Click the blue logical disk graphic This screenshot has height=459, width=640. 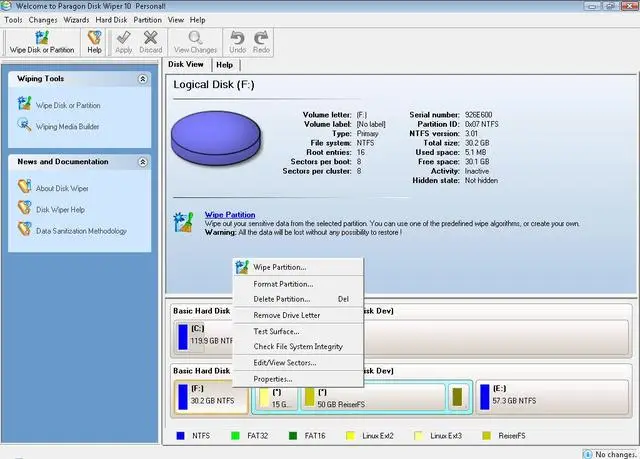[216, 138]
